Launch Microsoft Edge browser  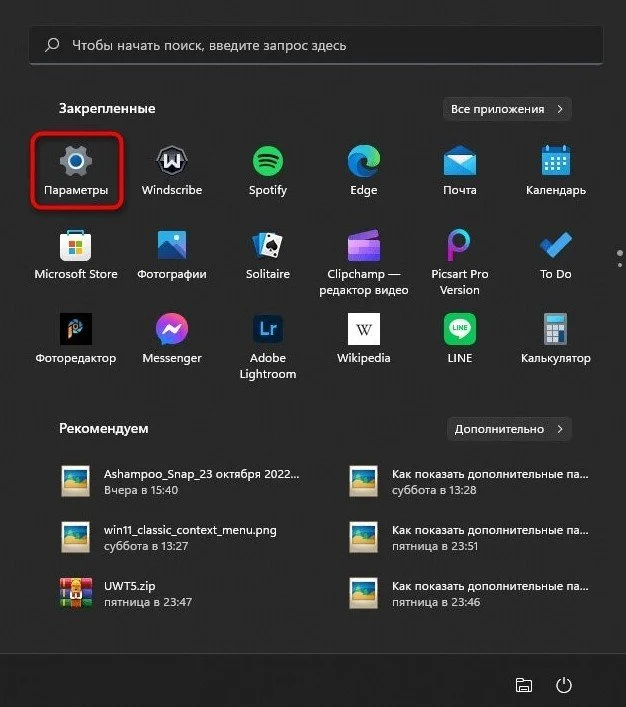[x=364, y=170]
